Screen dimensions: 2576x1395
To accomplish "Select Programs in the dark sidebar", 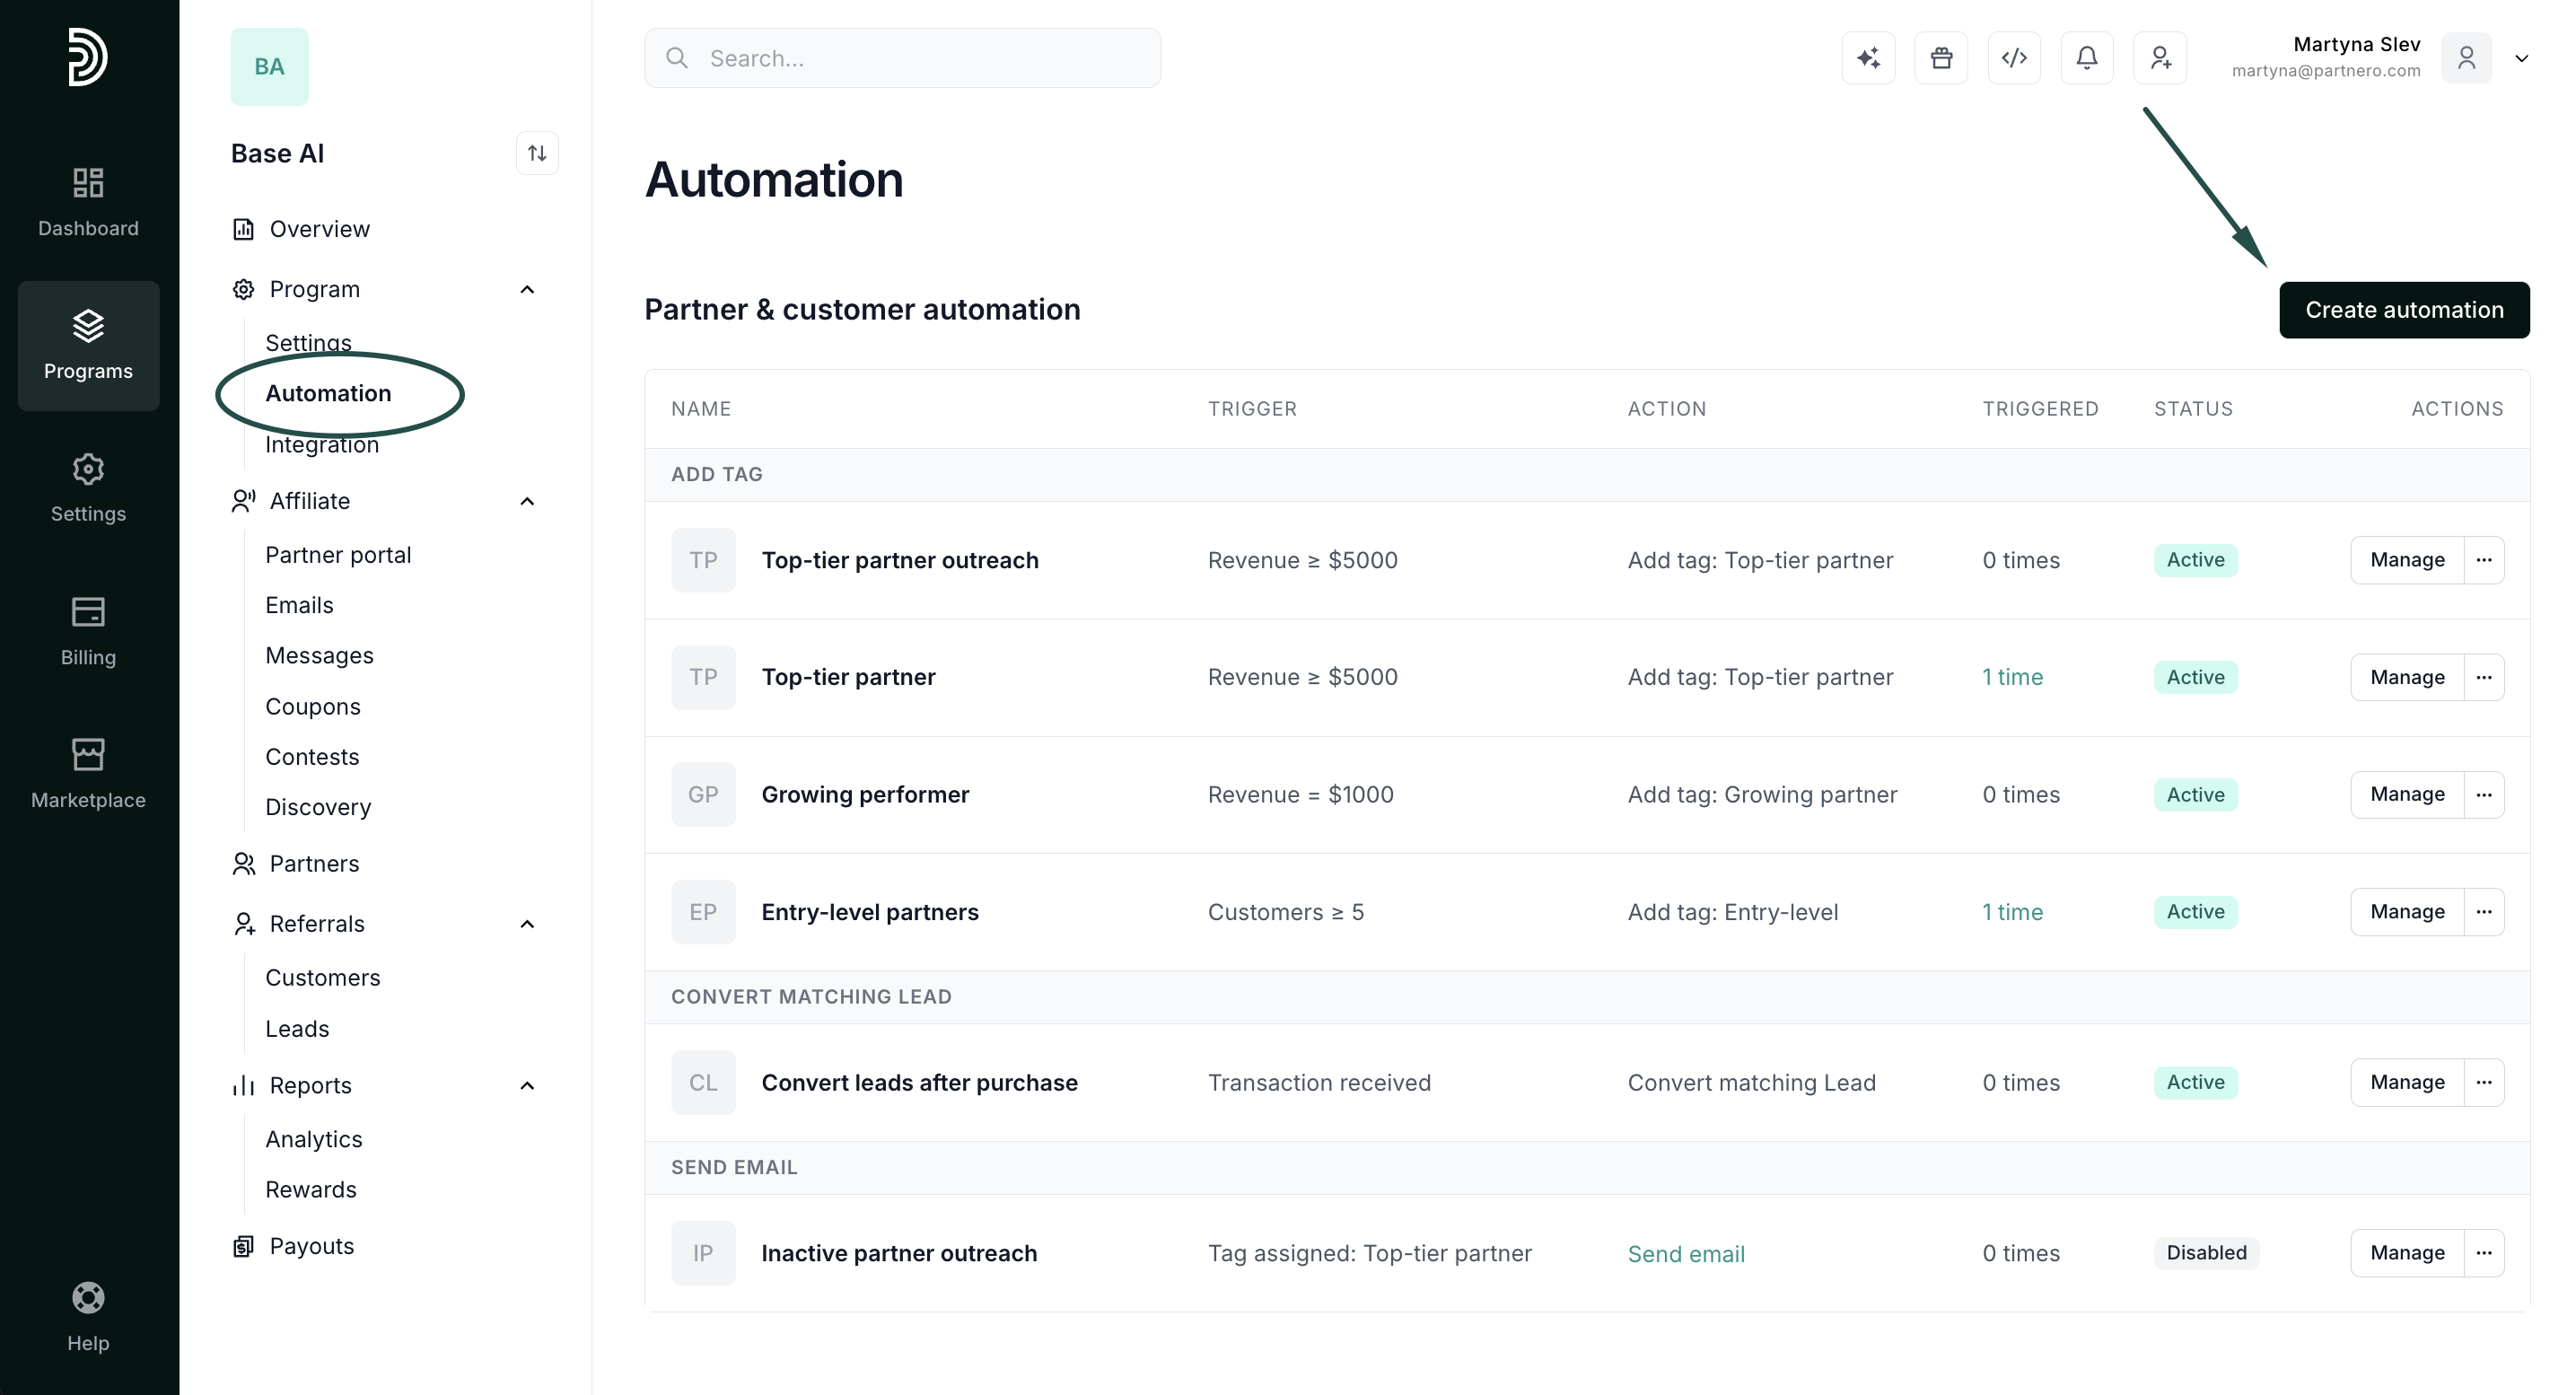I will click(88, 345).
